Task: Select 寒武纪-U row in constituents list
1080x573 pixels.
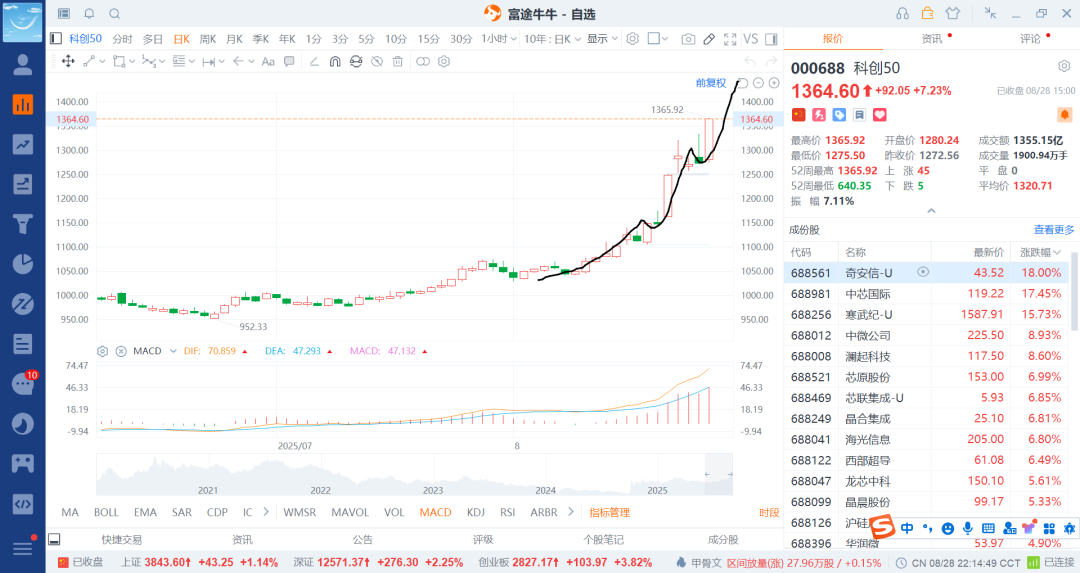Action: (926, 314)
